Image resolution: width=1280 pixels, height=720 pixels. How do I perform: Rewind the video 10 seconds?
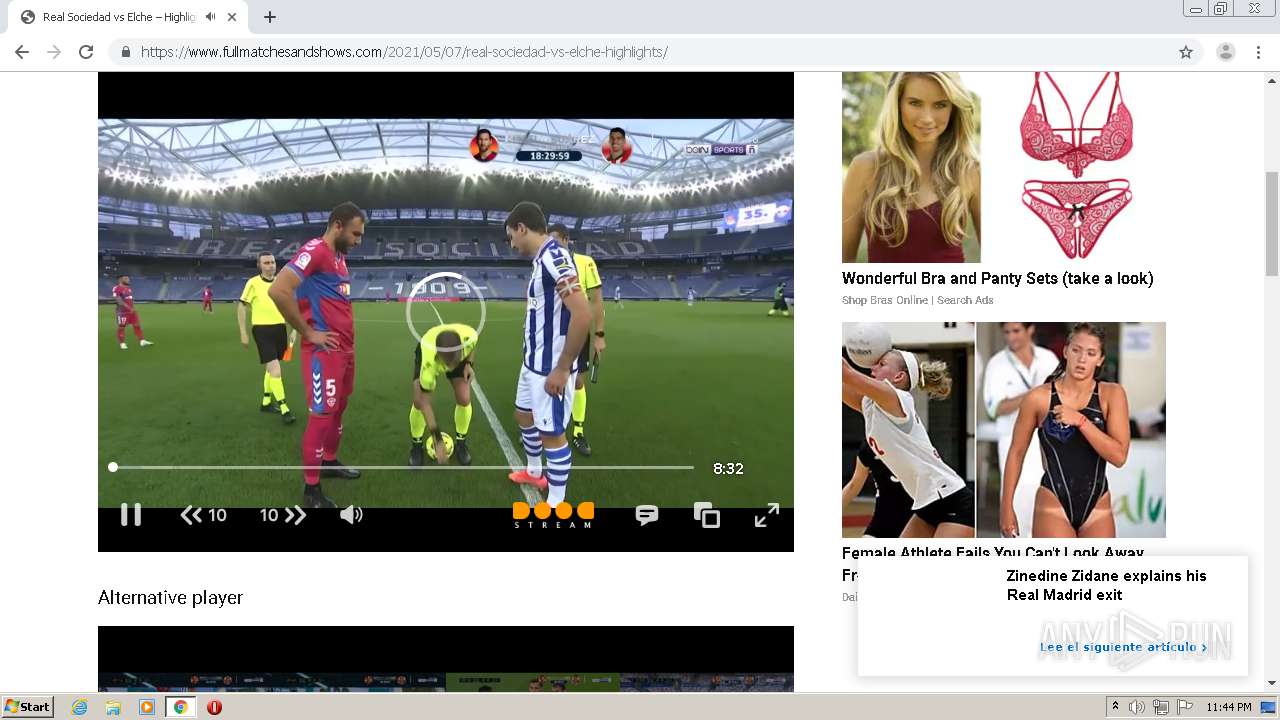[203, 515]
